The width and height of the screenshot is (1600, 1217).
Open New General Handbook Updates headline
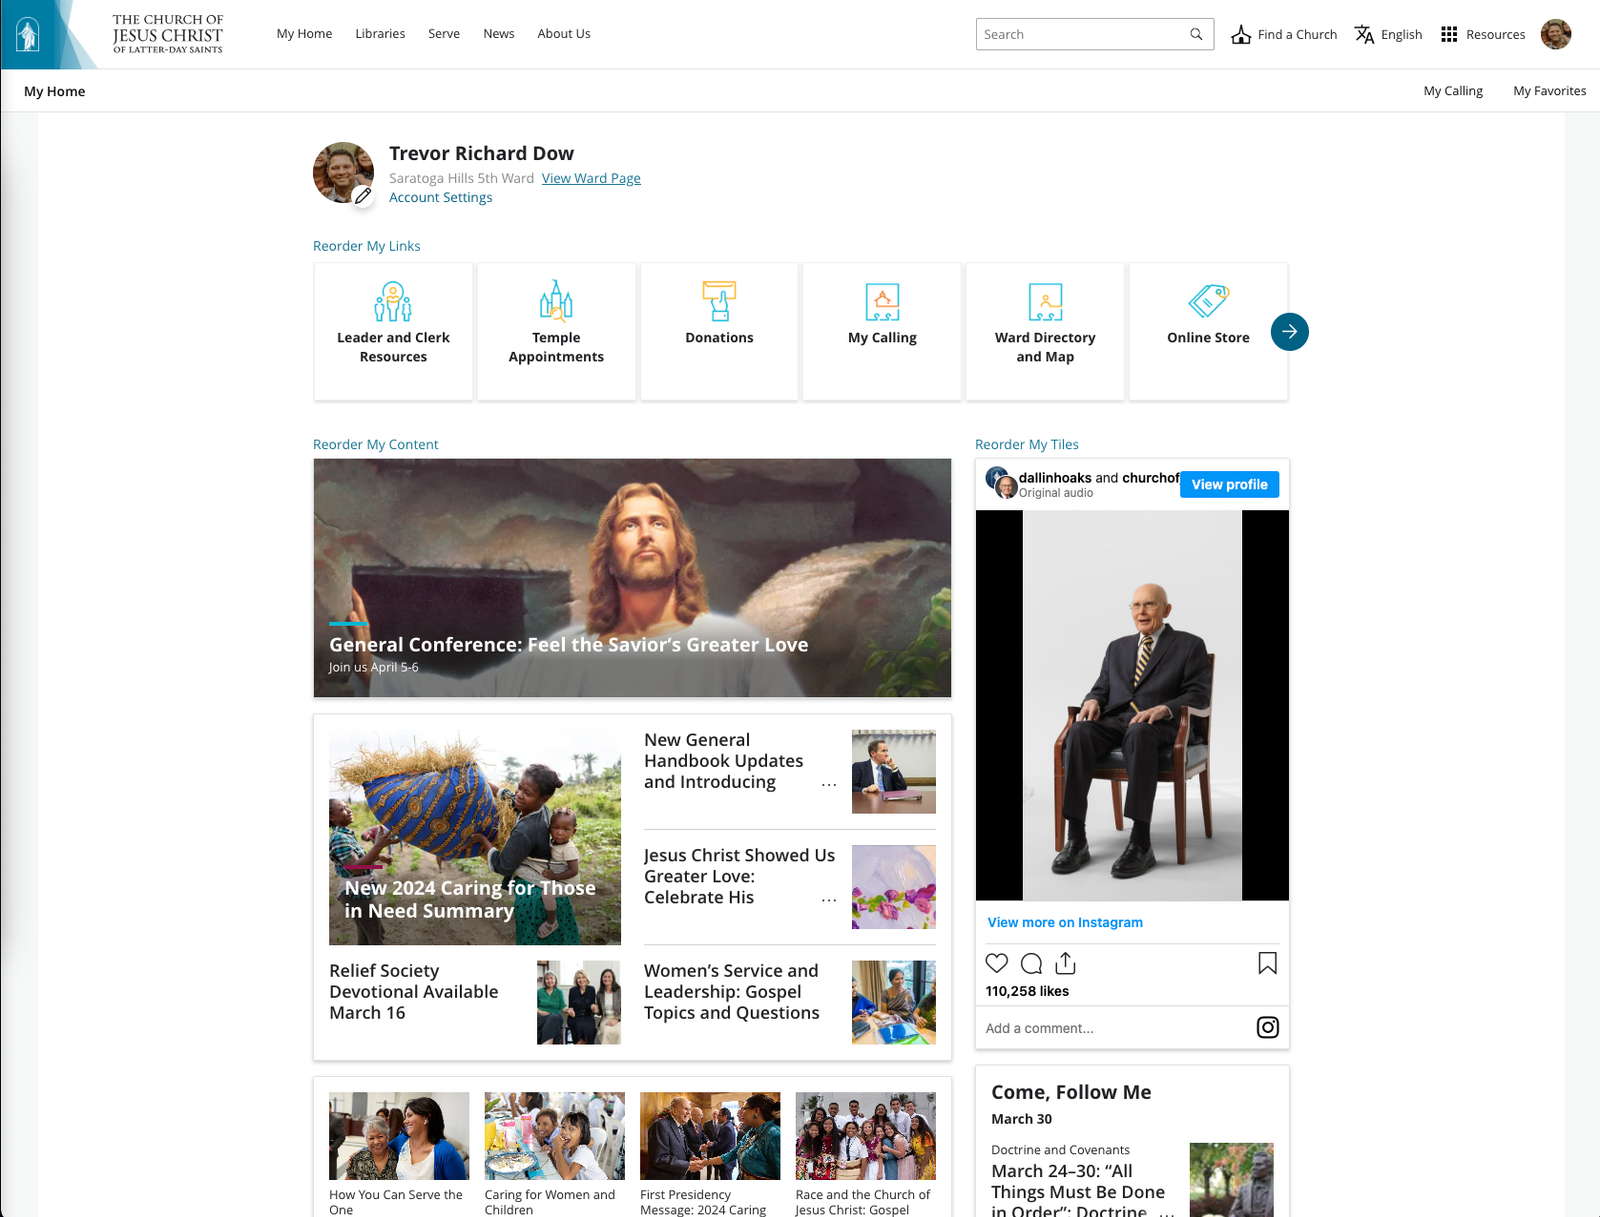pos(724,761)
